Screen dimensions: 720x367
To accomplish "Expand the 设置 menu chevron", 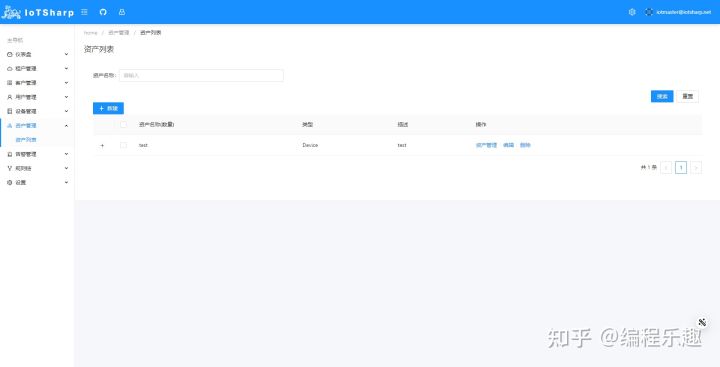I will (x=66, y=182).
